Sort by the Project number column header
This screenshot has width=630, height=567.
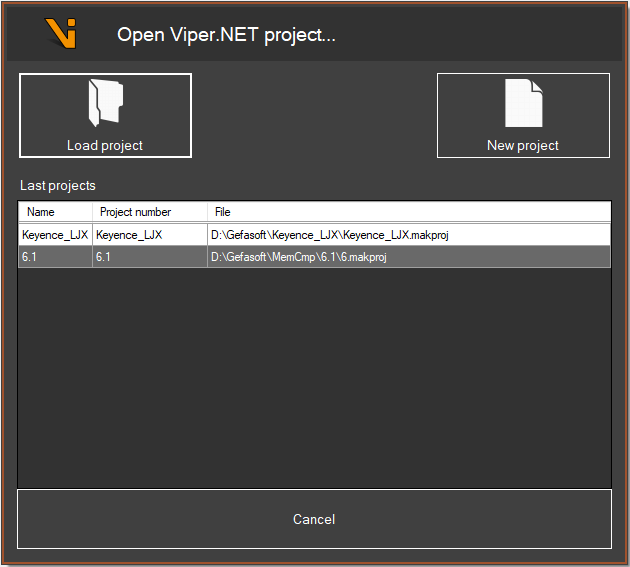click(150, 212)
